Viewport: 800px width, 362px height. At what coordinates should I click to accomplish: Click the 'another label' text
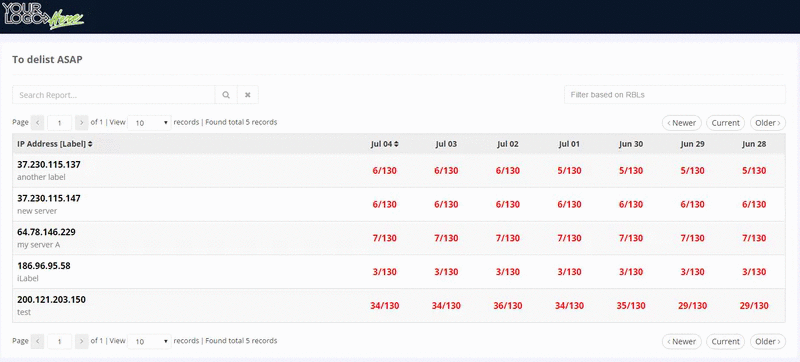point(41,177)
